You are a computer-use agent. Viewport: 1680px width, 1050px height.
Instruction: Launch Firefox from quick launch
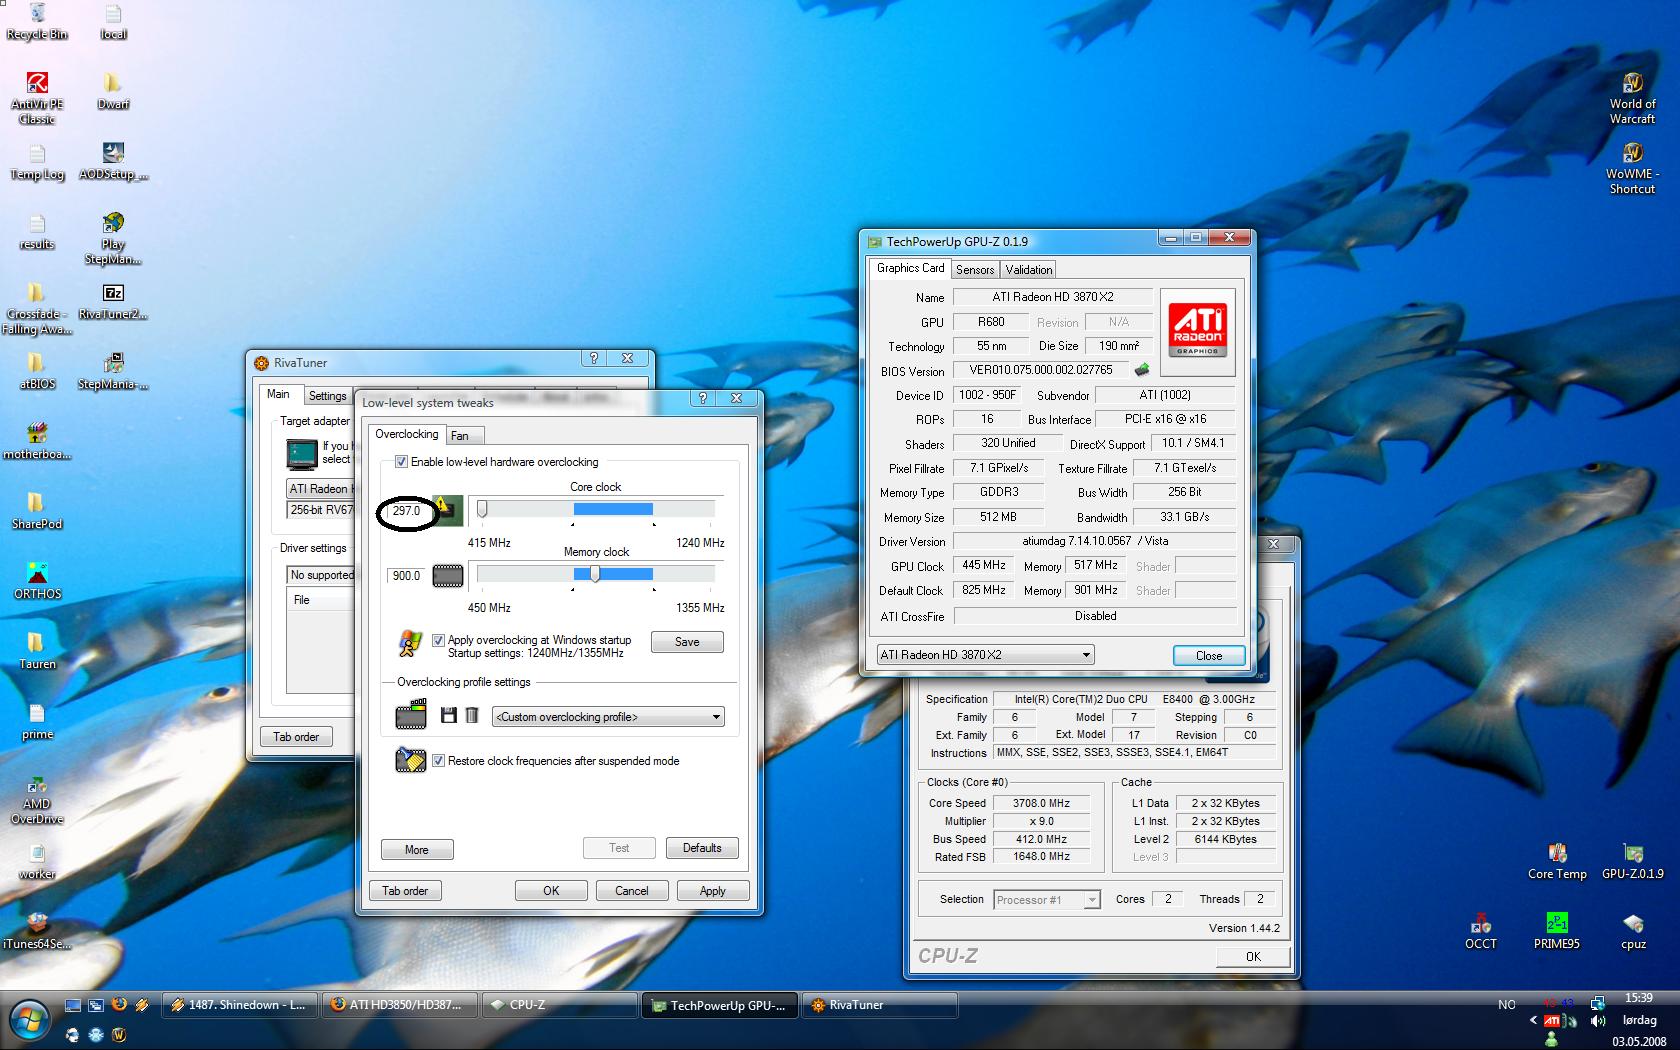(119, 1005)
